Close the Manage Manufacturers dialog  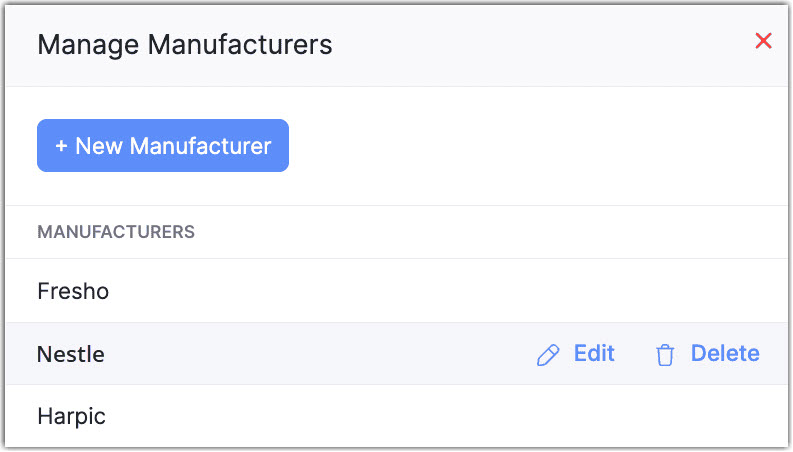point(763,41)
